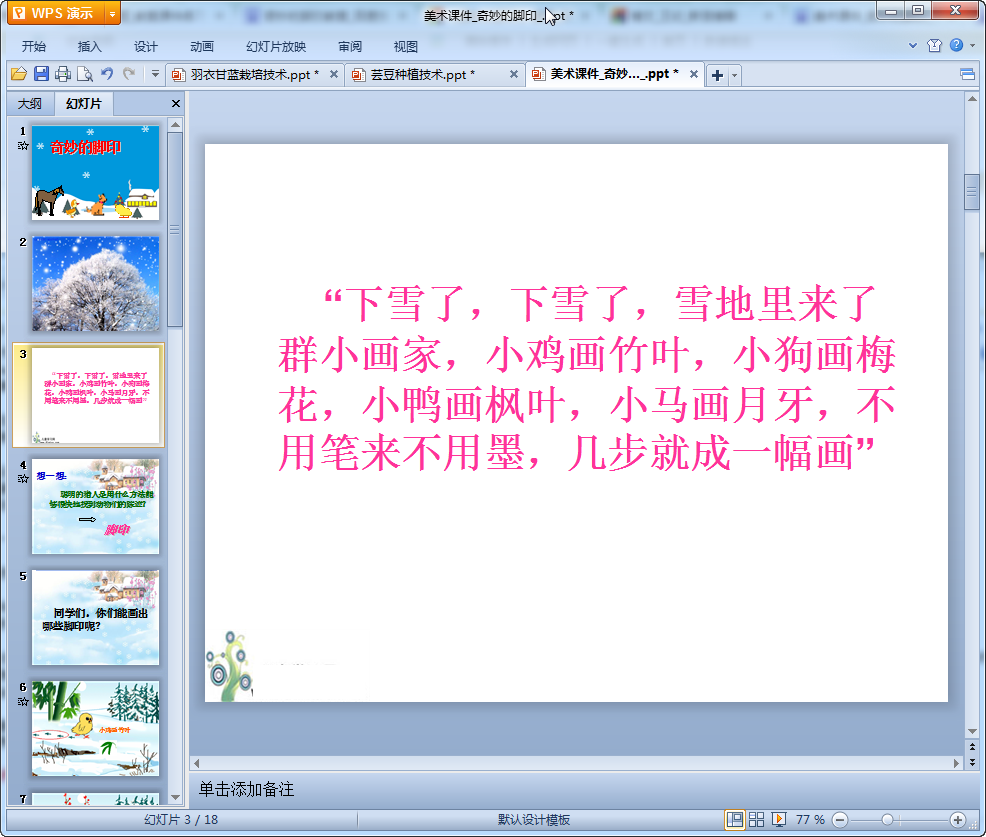The width and height of the screenshot is (986, 837).
Task: Redo the last action
Action: (129, 74)
